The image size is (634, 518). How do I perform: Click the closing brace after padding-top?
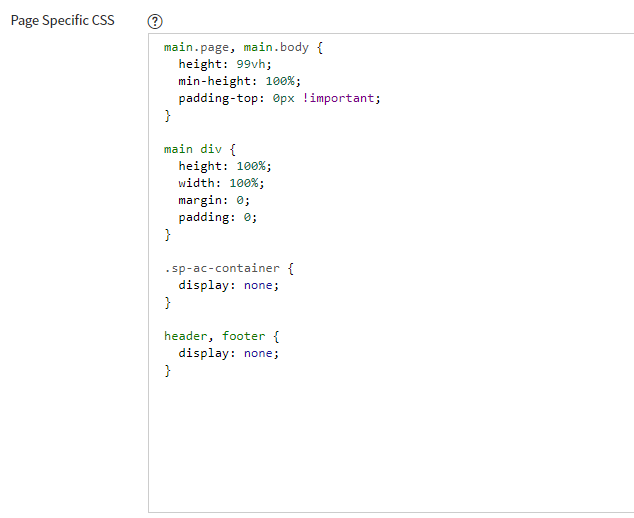(167, 116)
